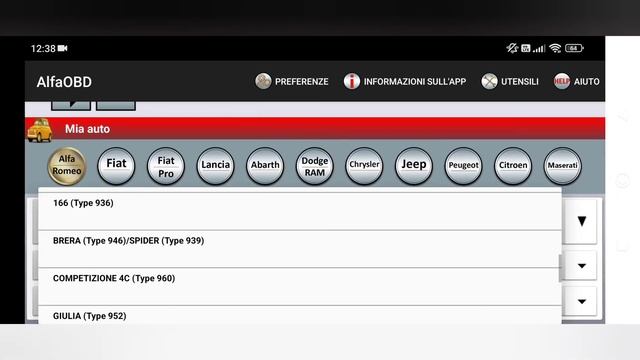
Task: Collapse the model dropdown with large arrow
Action: (x=582, y=221)
